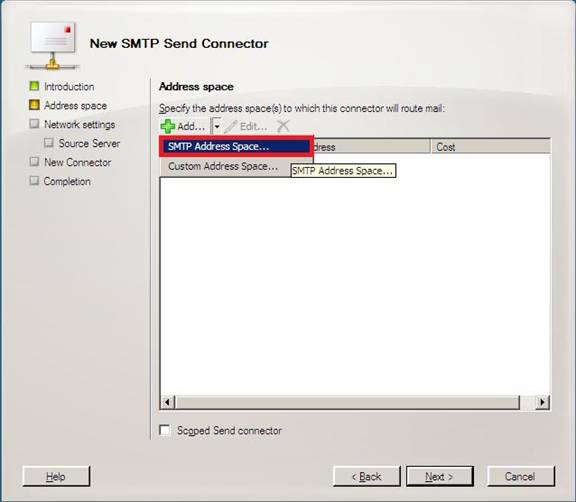Click the pencil Edit icon

pyautogui.click(x=231, y=127)
